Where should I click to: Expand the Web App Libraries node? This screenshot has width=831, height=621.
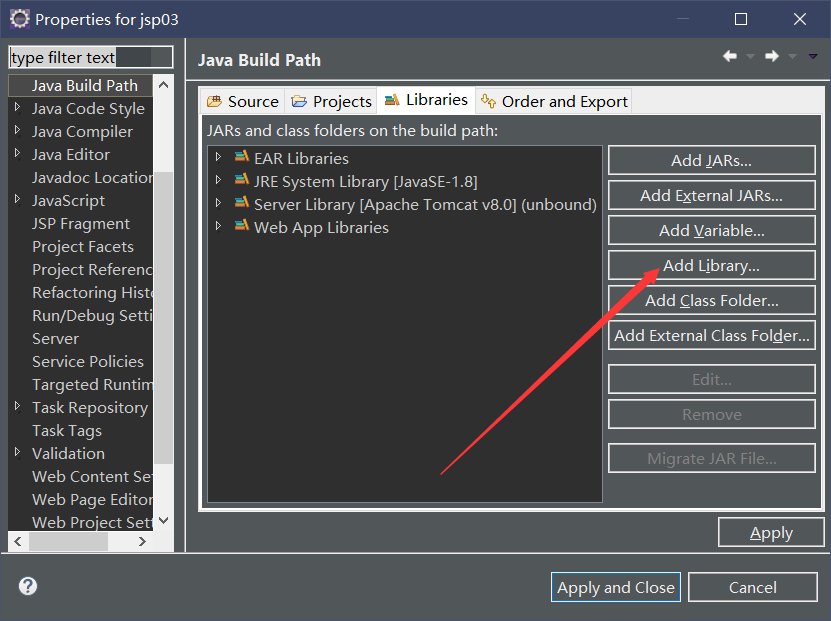click(x=218, y=226)
